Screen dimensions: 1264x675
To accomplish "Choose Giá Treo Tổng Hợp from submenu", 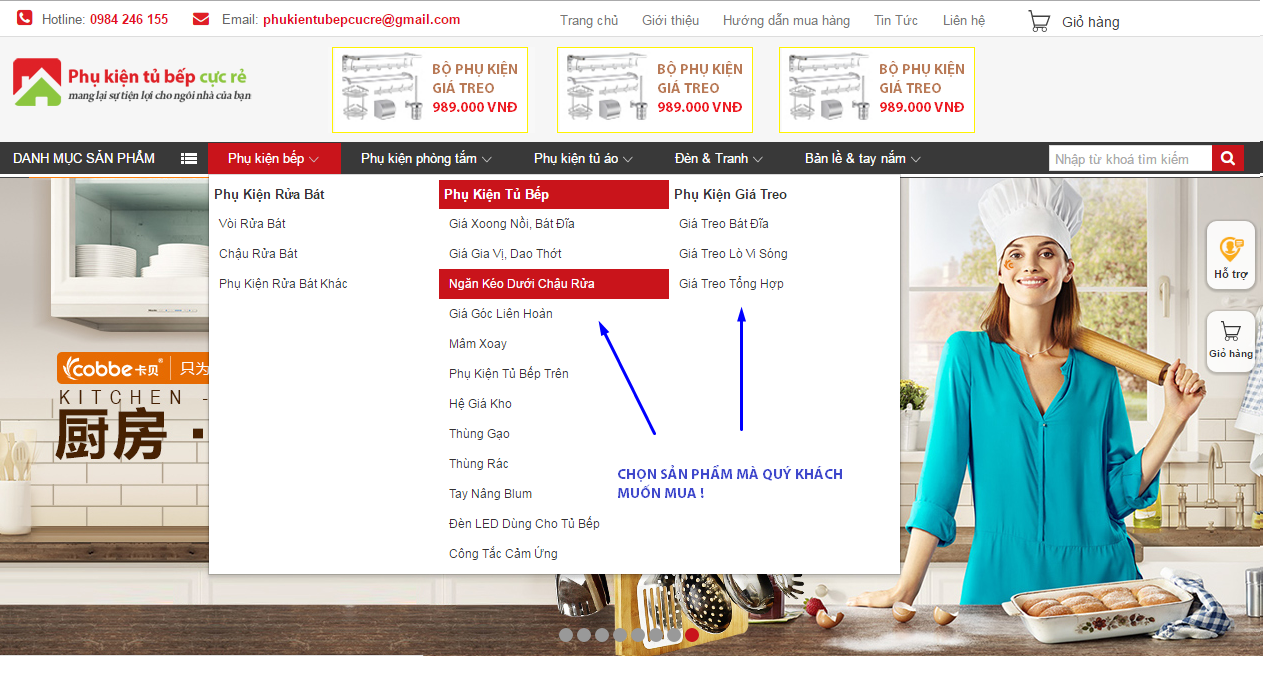I will (x=731, y=284).
